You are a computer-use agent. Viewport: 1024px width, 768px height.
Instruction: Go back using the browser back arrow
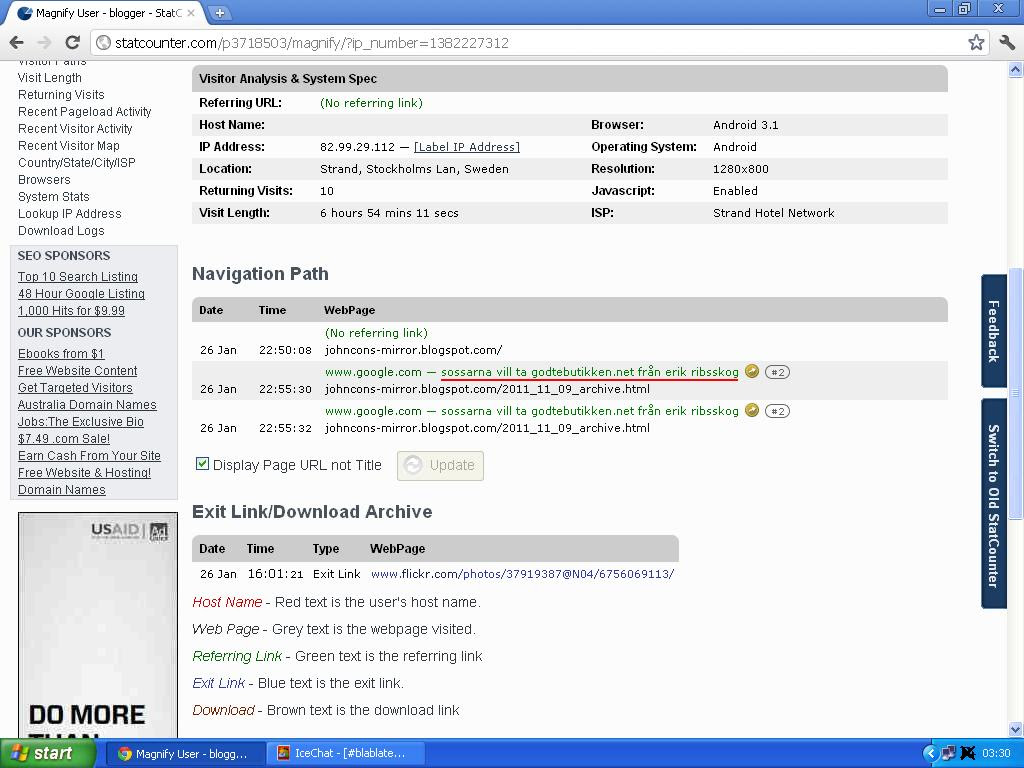click(x=17, y=42)
